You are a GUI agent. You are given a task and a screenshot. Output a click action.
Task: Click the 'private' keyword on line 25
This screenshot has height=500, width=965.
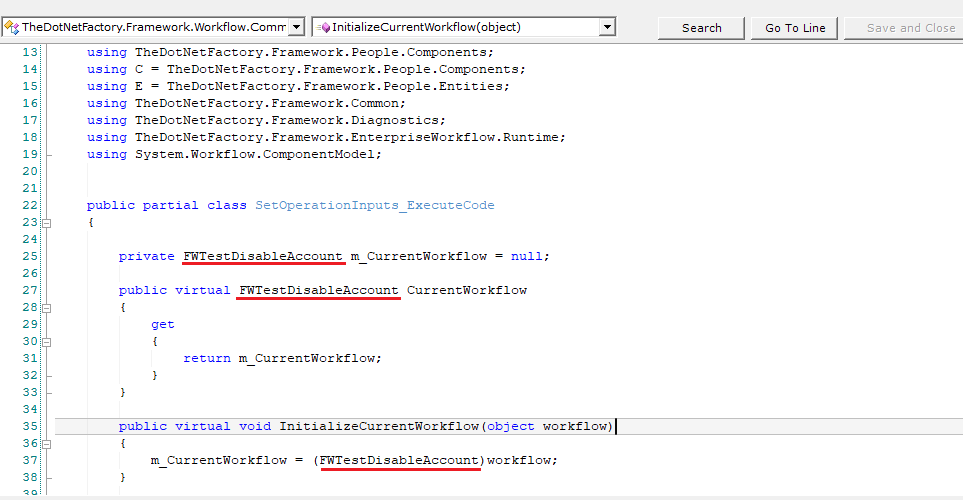[x=146, y=256]
